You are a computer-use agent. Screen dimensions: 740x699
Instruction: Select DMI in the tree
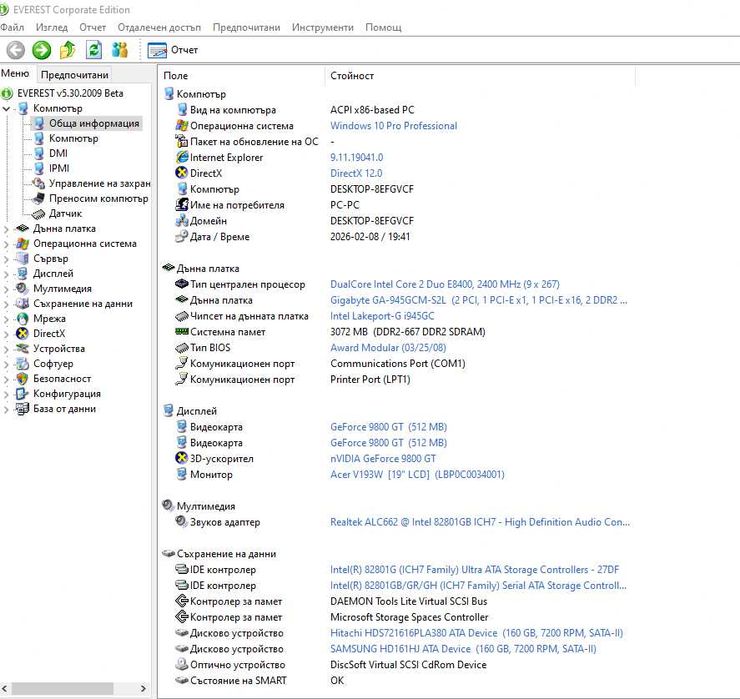(x=58, y=153)
